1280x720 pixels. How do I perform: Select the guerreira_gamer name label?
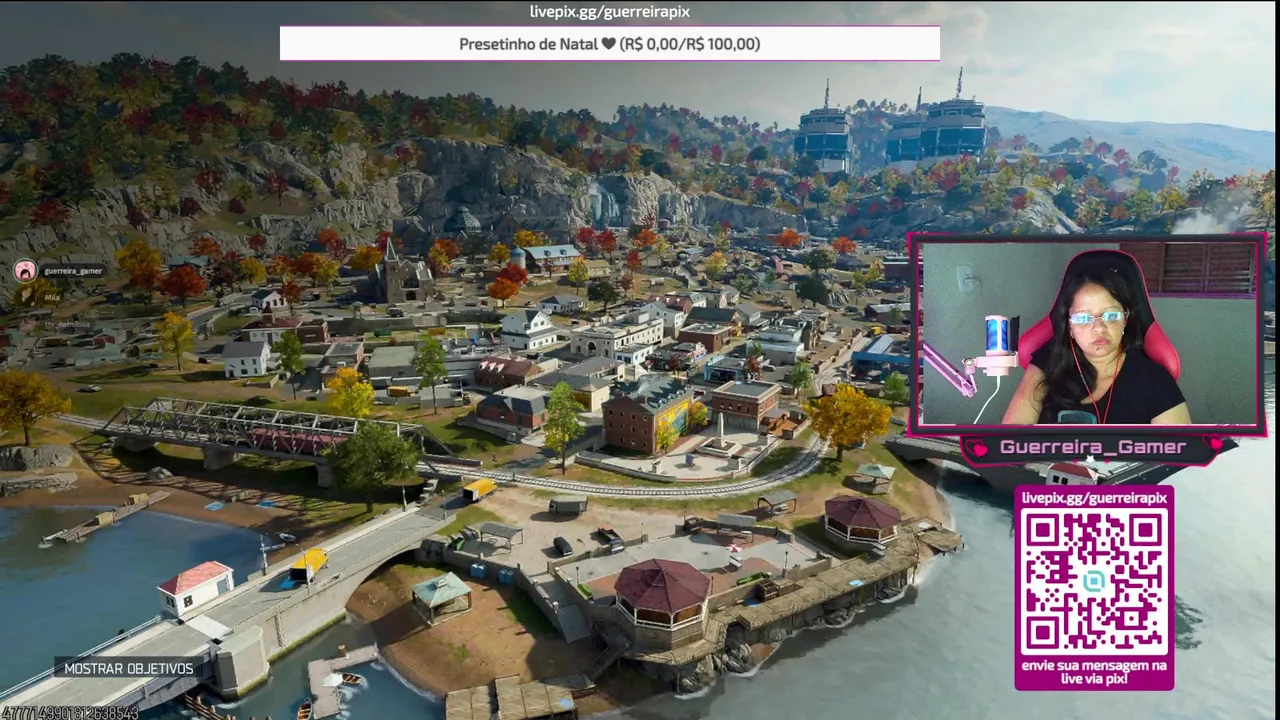click(x=73, y=271)
